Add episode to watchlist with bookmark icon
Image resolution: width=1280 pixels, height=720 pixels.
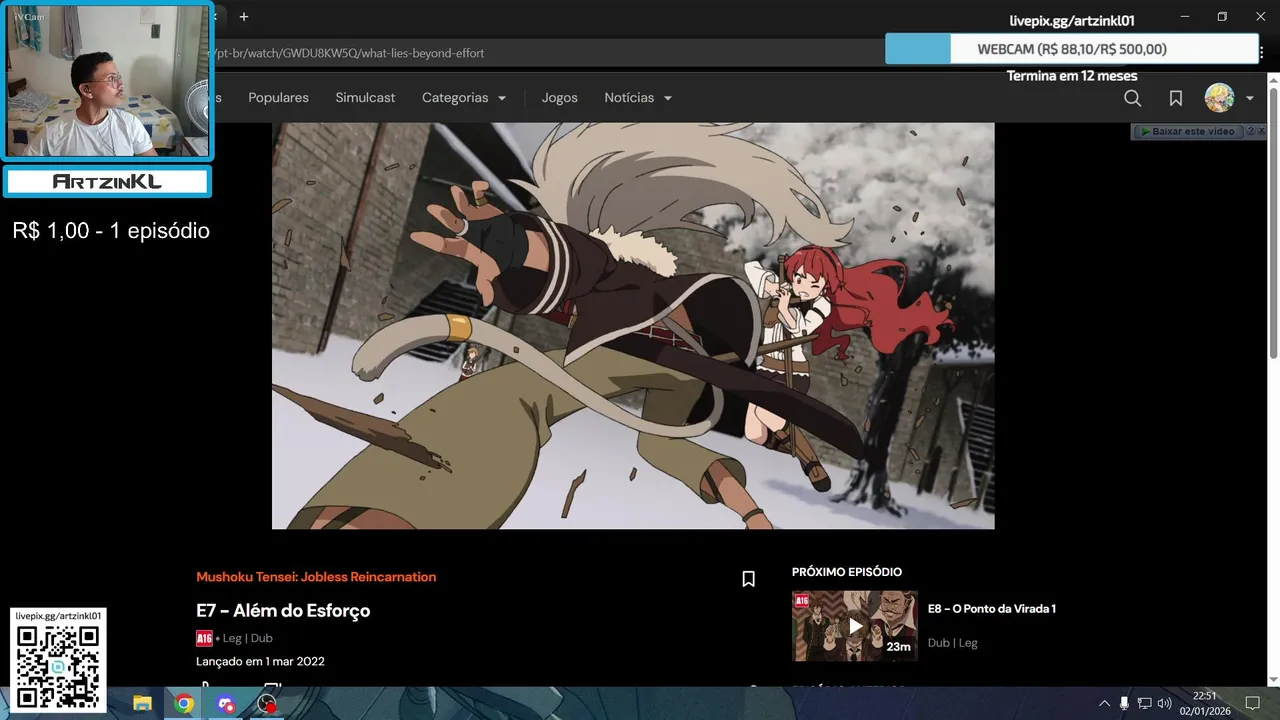click(x=748, y=578)
